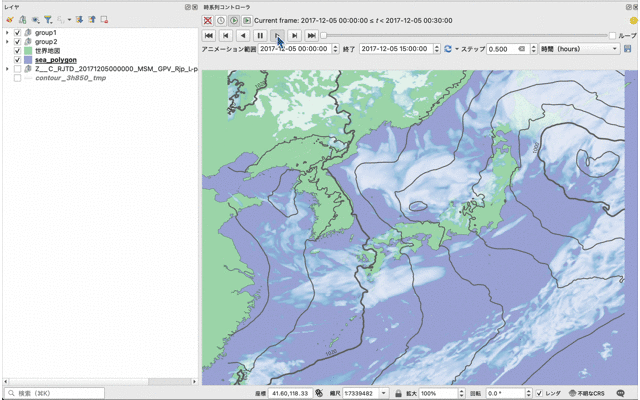Image resolution: width=640 pixels, height=400 pixels.
Task: Open the manage map themes icon
Action: (x=36, y=20)
